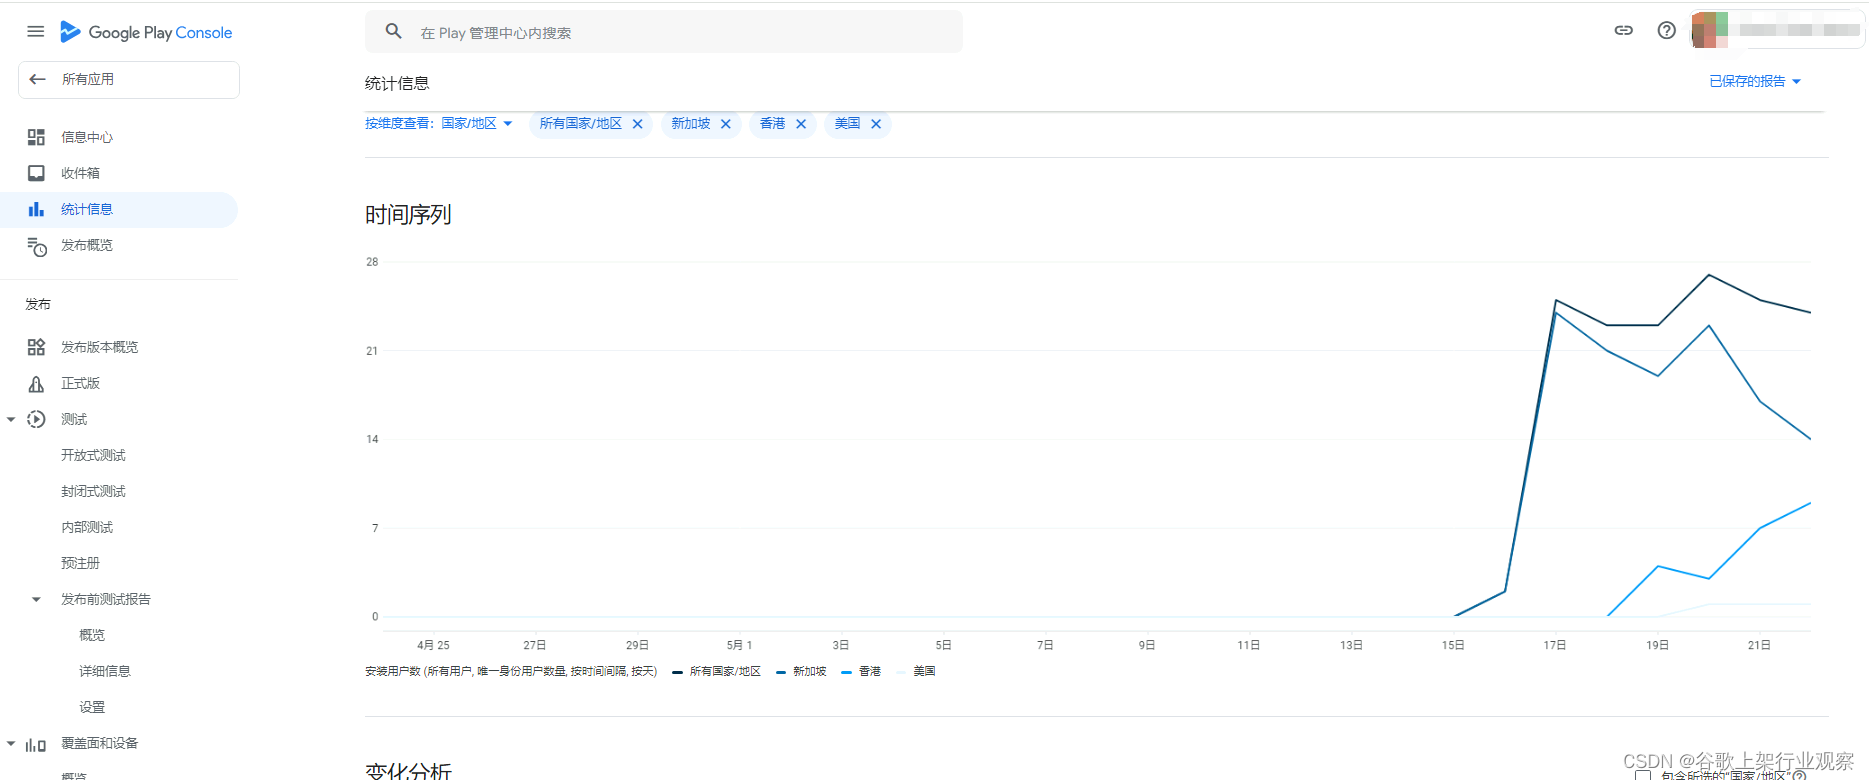Click the 正式版 icon
1869x780 pixels.
36,384
